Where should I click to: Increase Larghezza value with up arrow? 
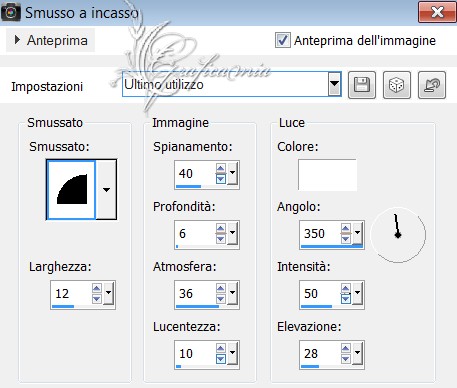pyautogui.click(x=97, y=288)
